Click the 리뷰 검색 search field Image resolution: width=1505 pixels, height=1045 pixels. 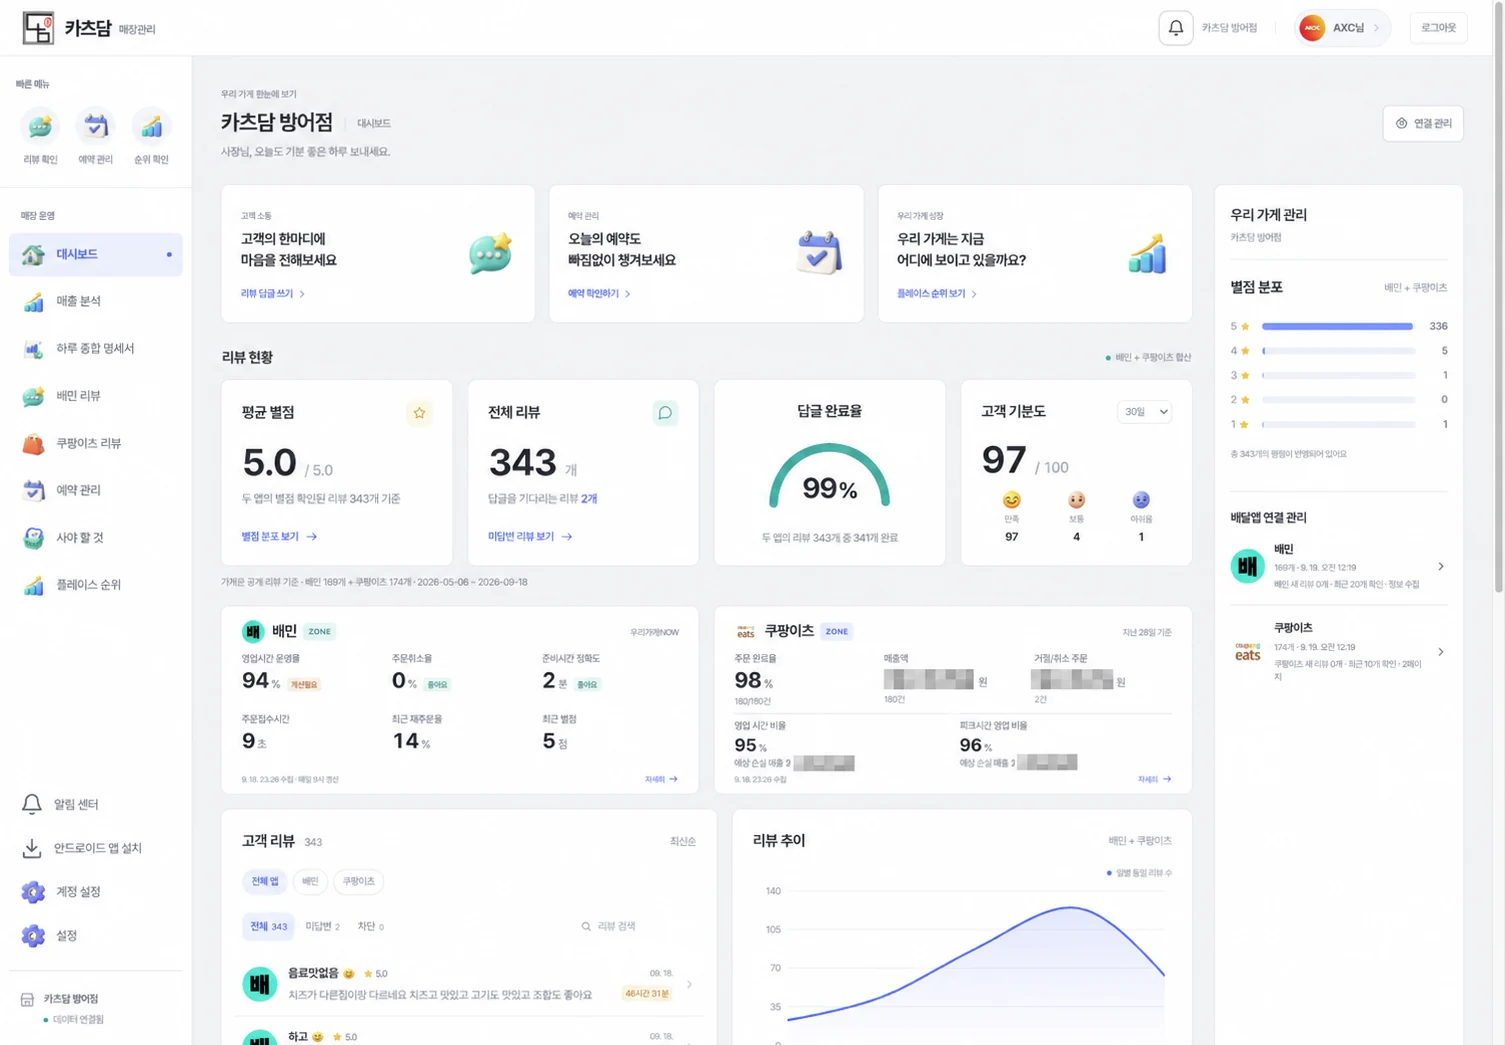tap(636, 927)
